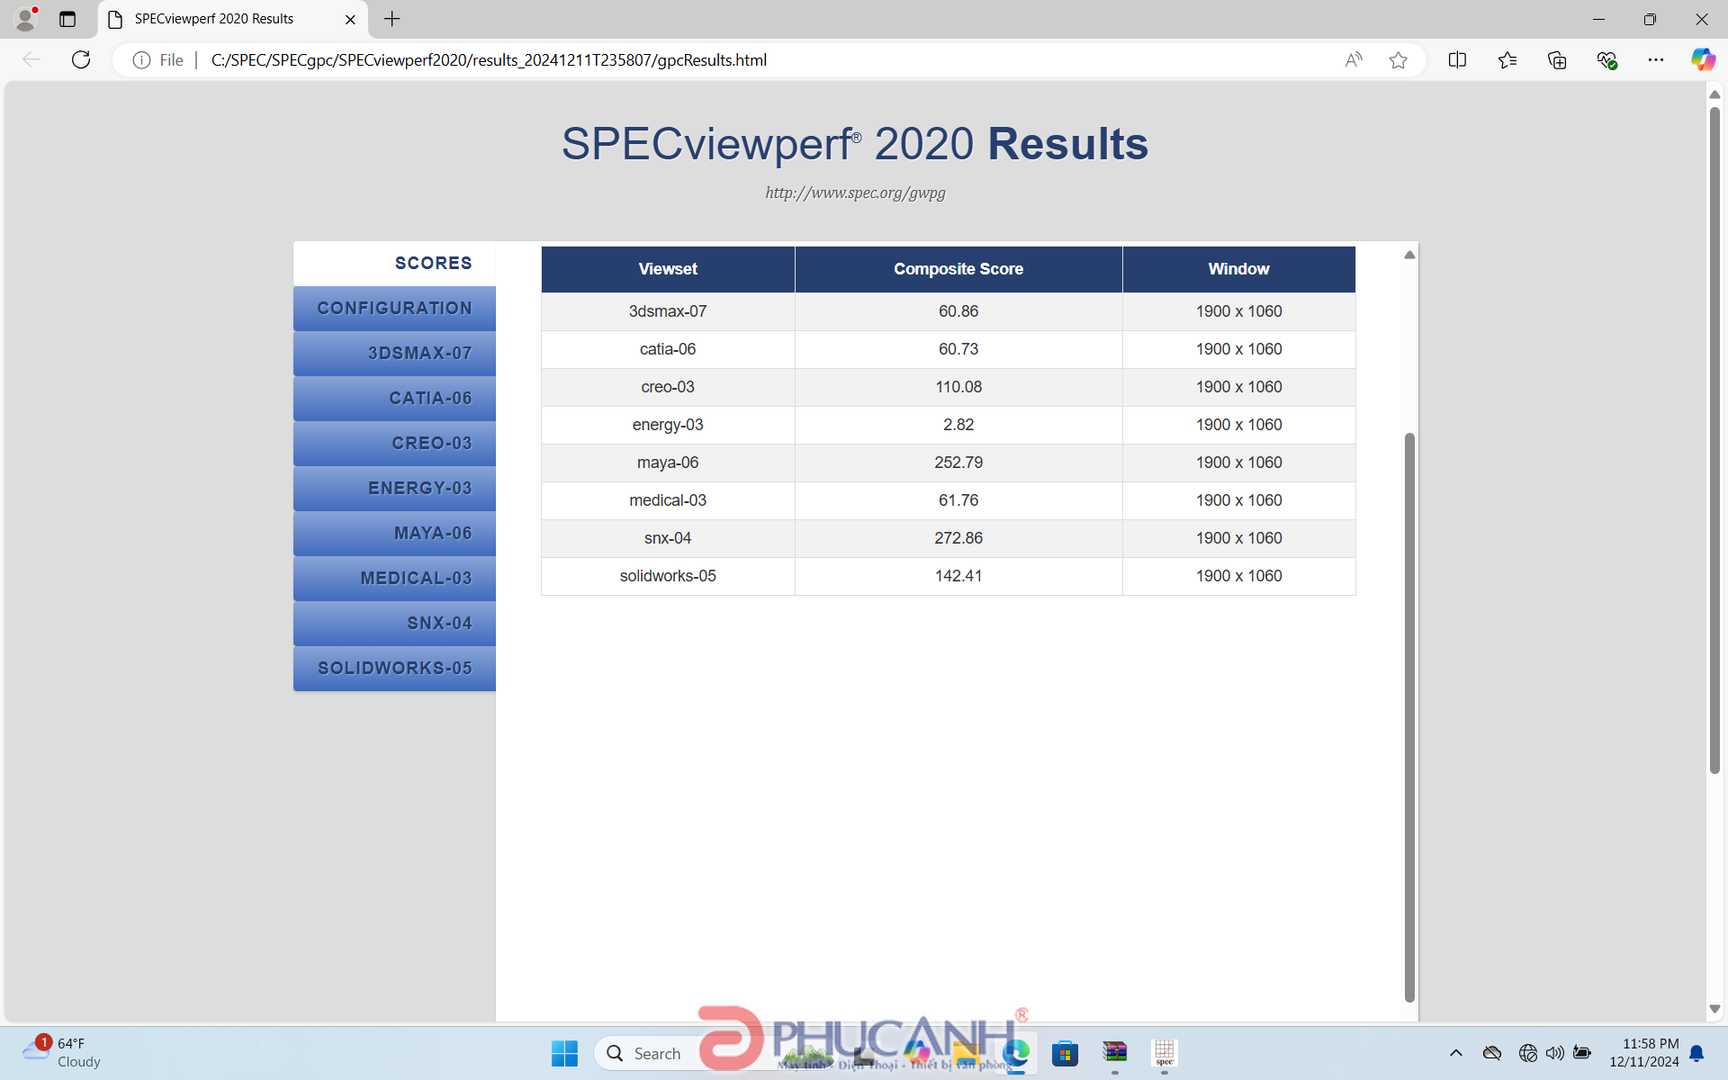Click the Viewset column header
The height and width of the screenshot is (1080, 1728).
pyautogui.click(x=668, y=269)
